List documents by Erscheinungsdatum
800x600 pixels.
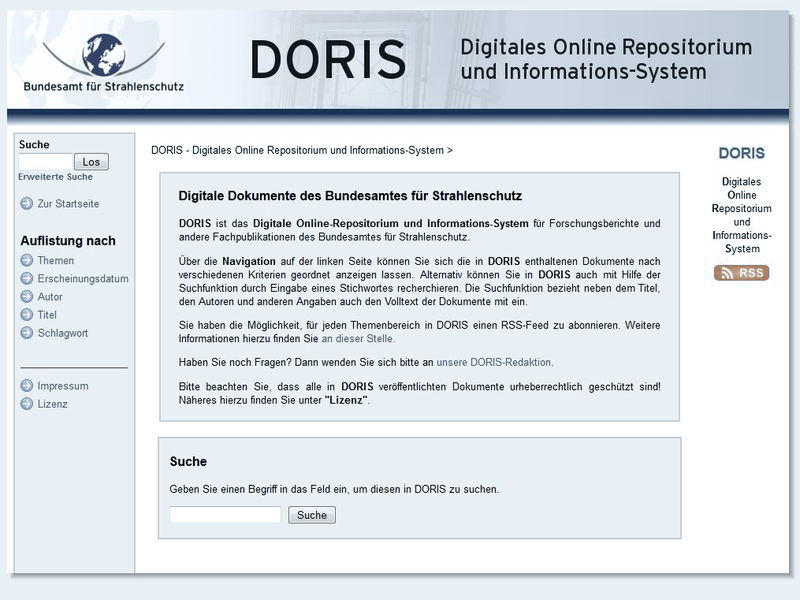pos(83,279)
